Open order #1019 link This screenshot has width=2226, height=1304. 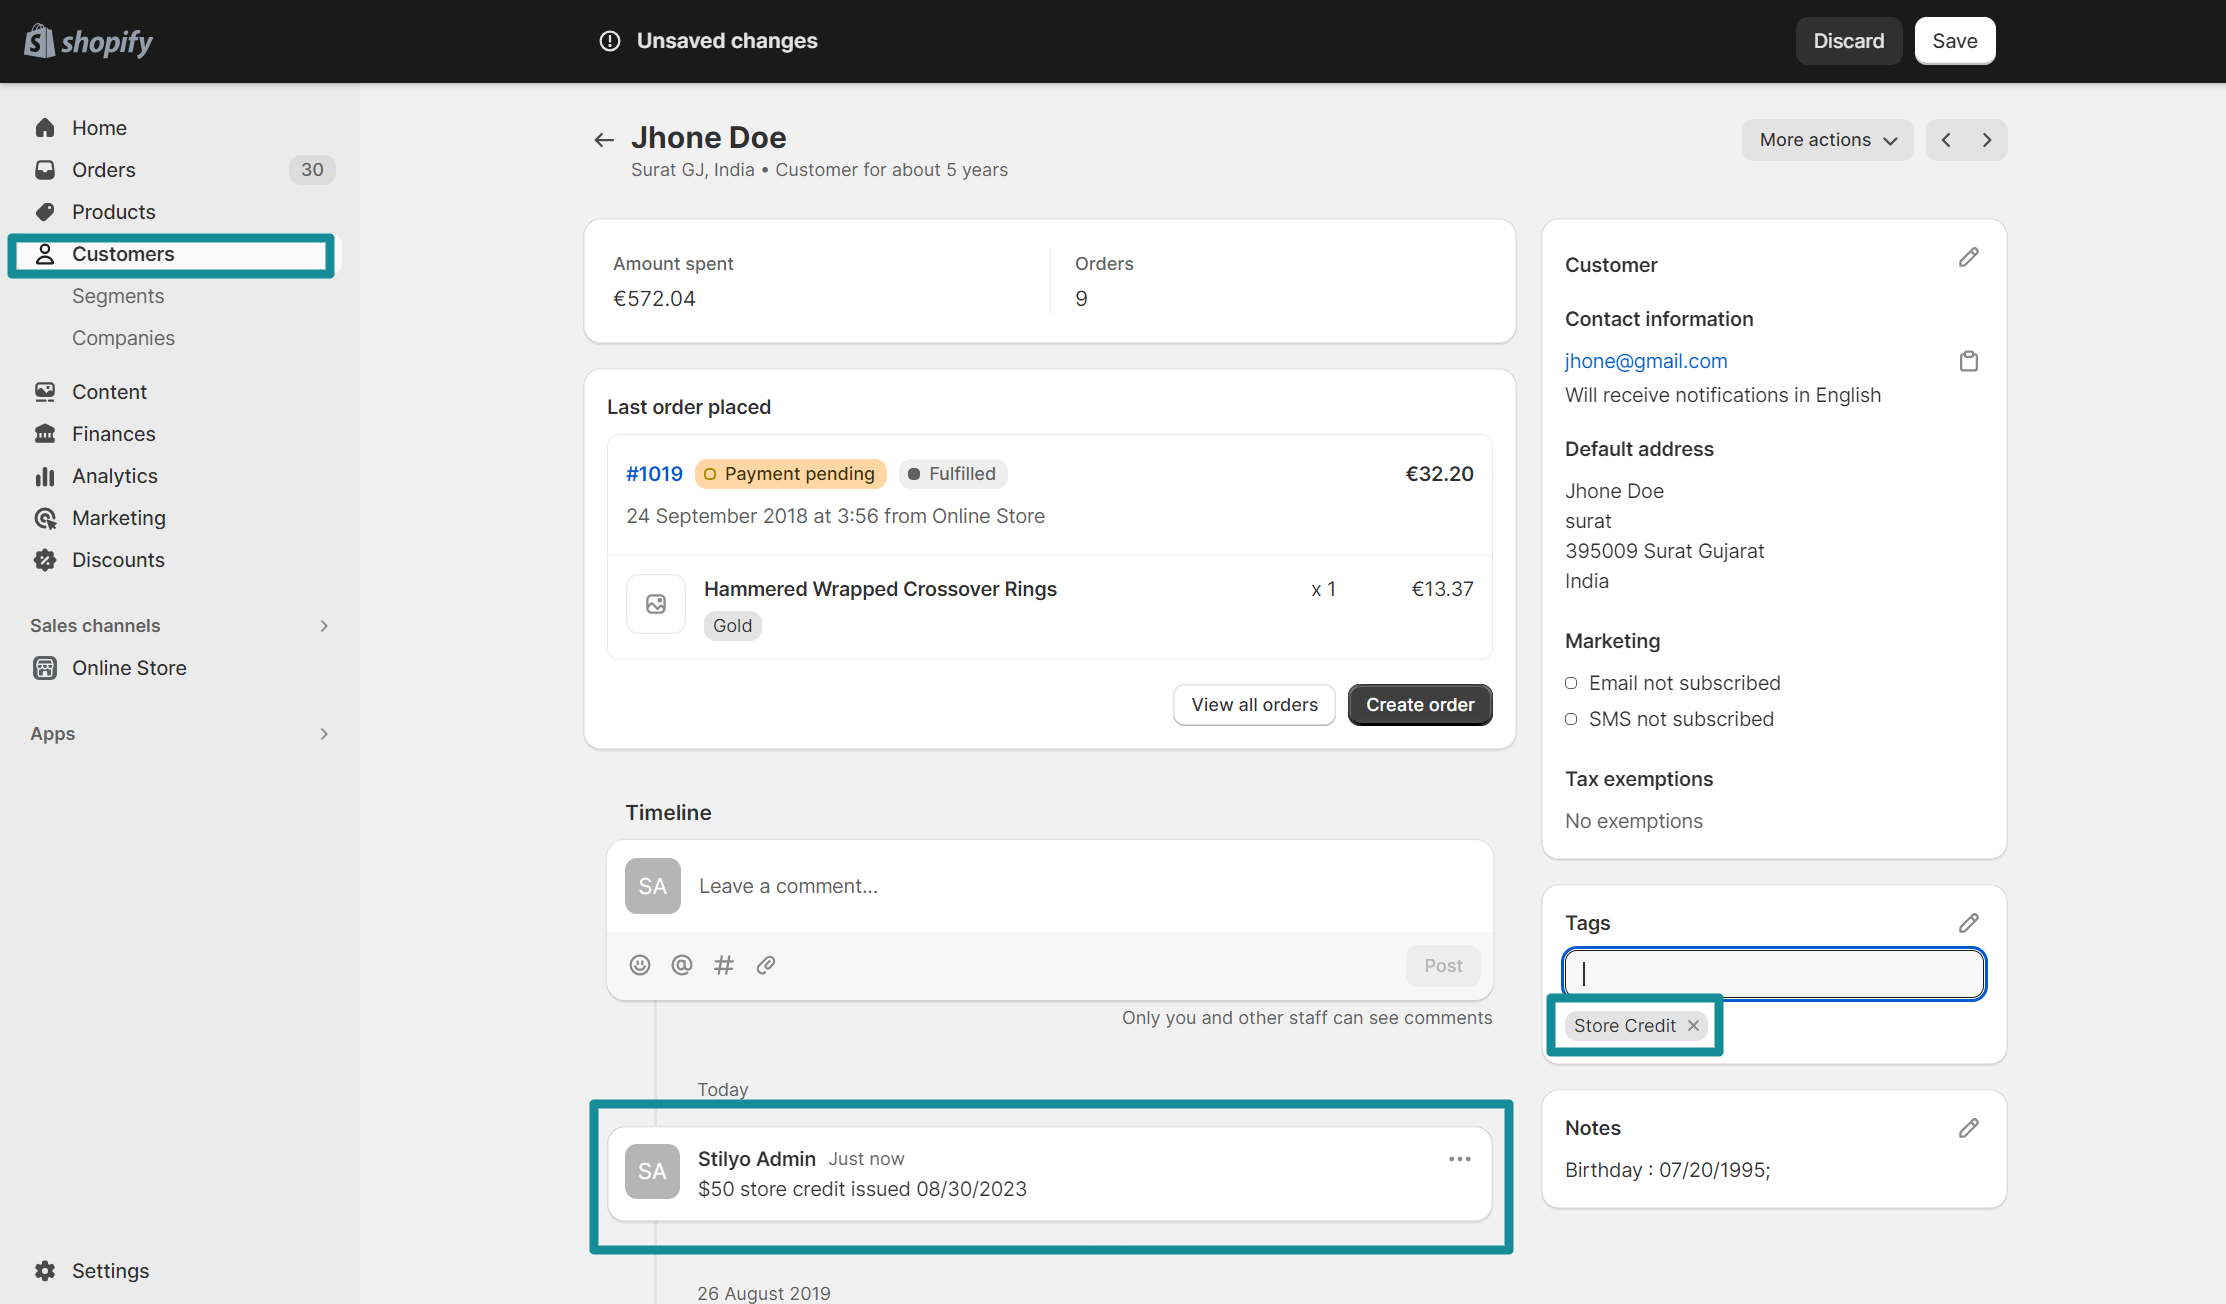(x=654, y=473)
